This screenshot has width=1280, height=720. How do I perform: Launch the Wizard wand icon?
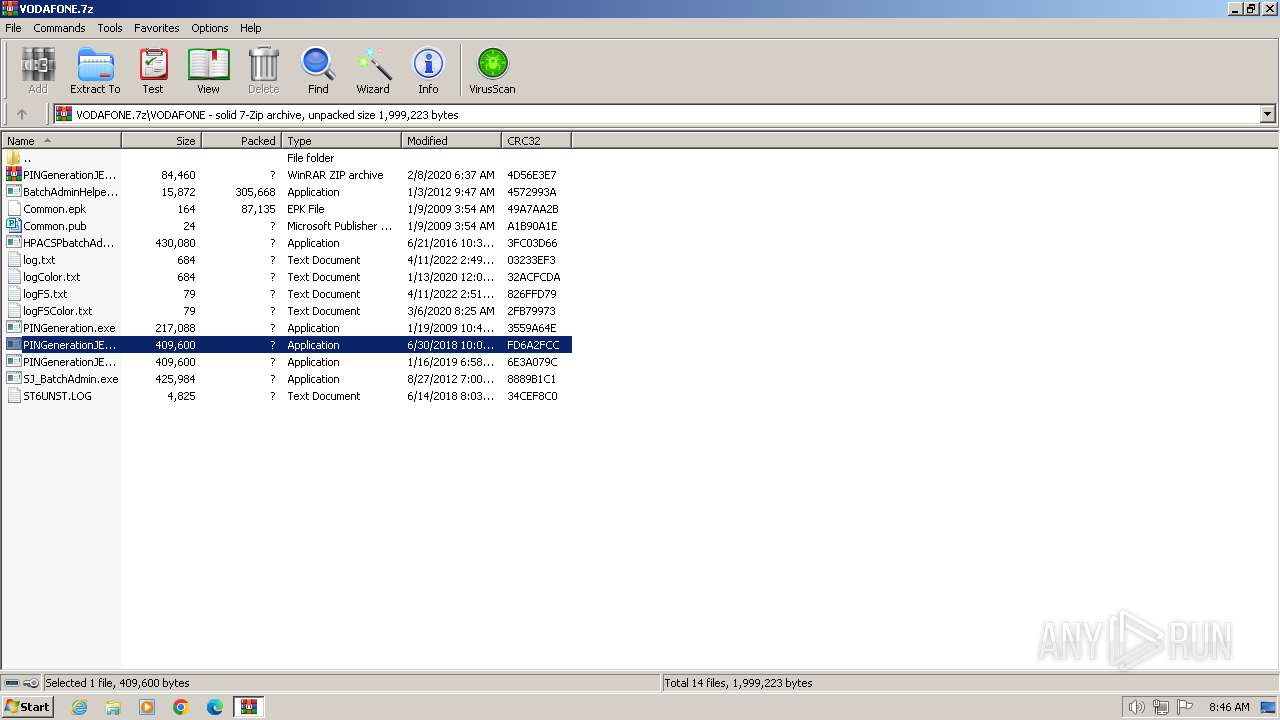pos(373,71)
